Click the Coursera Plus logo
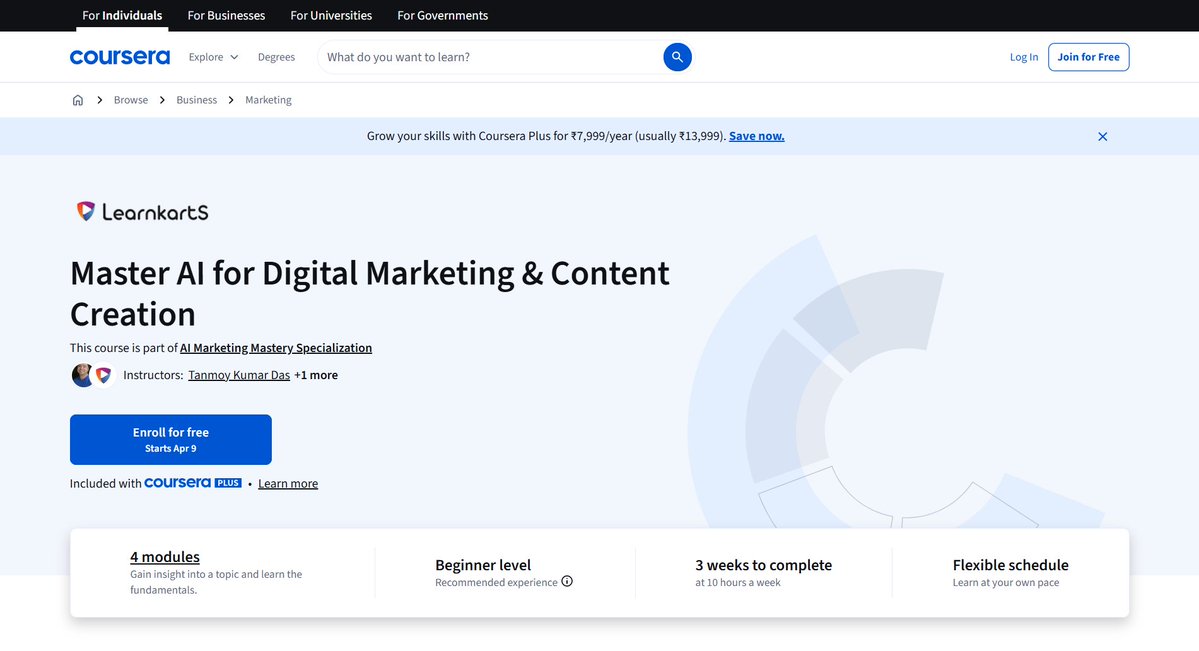Screen dimensions: 1199x651 click(x=193, y=483)
